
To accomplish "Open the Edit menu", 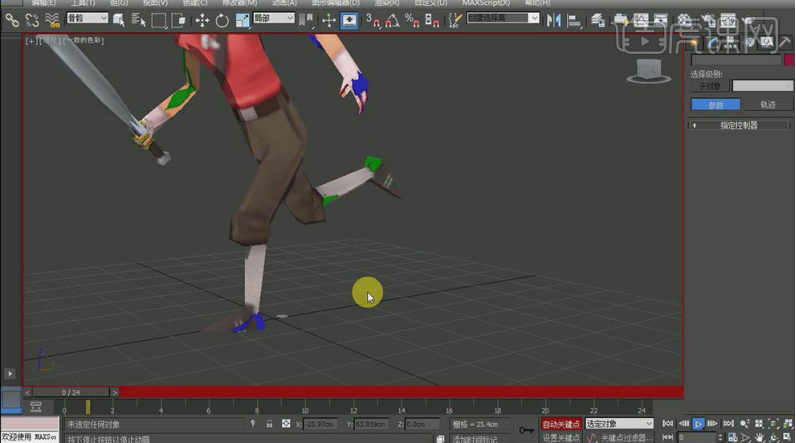I will [44, 3].
